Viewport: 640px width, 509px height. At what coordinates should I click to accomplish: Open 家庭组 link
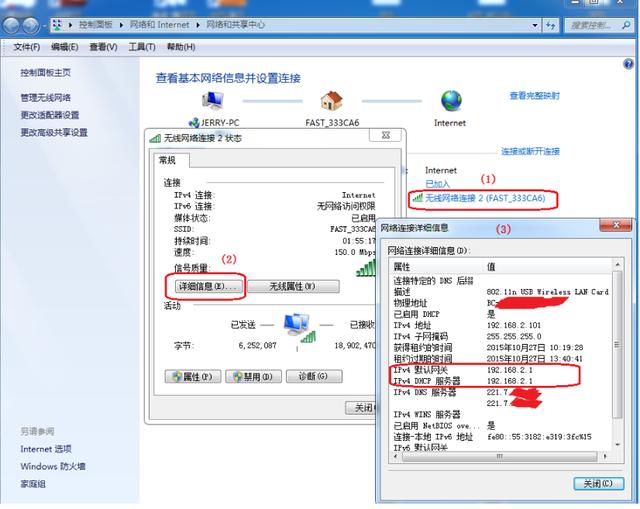click(33, 484)
